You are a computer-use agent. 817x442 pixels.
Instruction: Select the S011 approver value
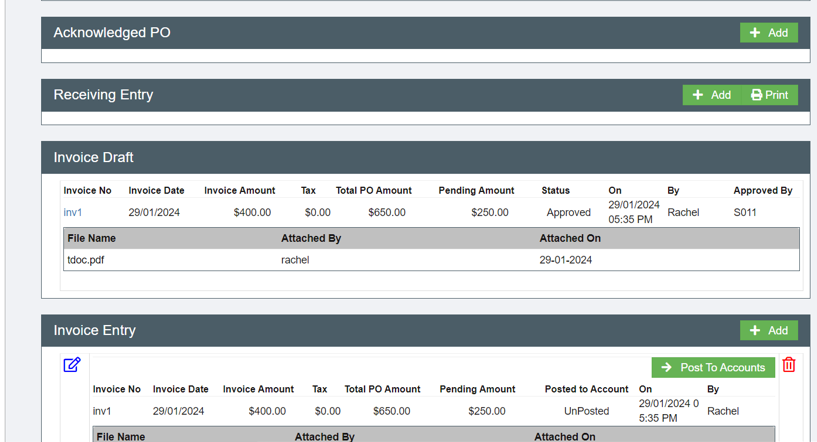pos(745,212)
